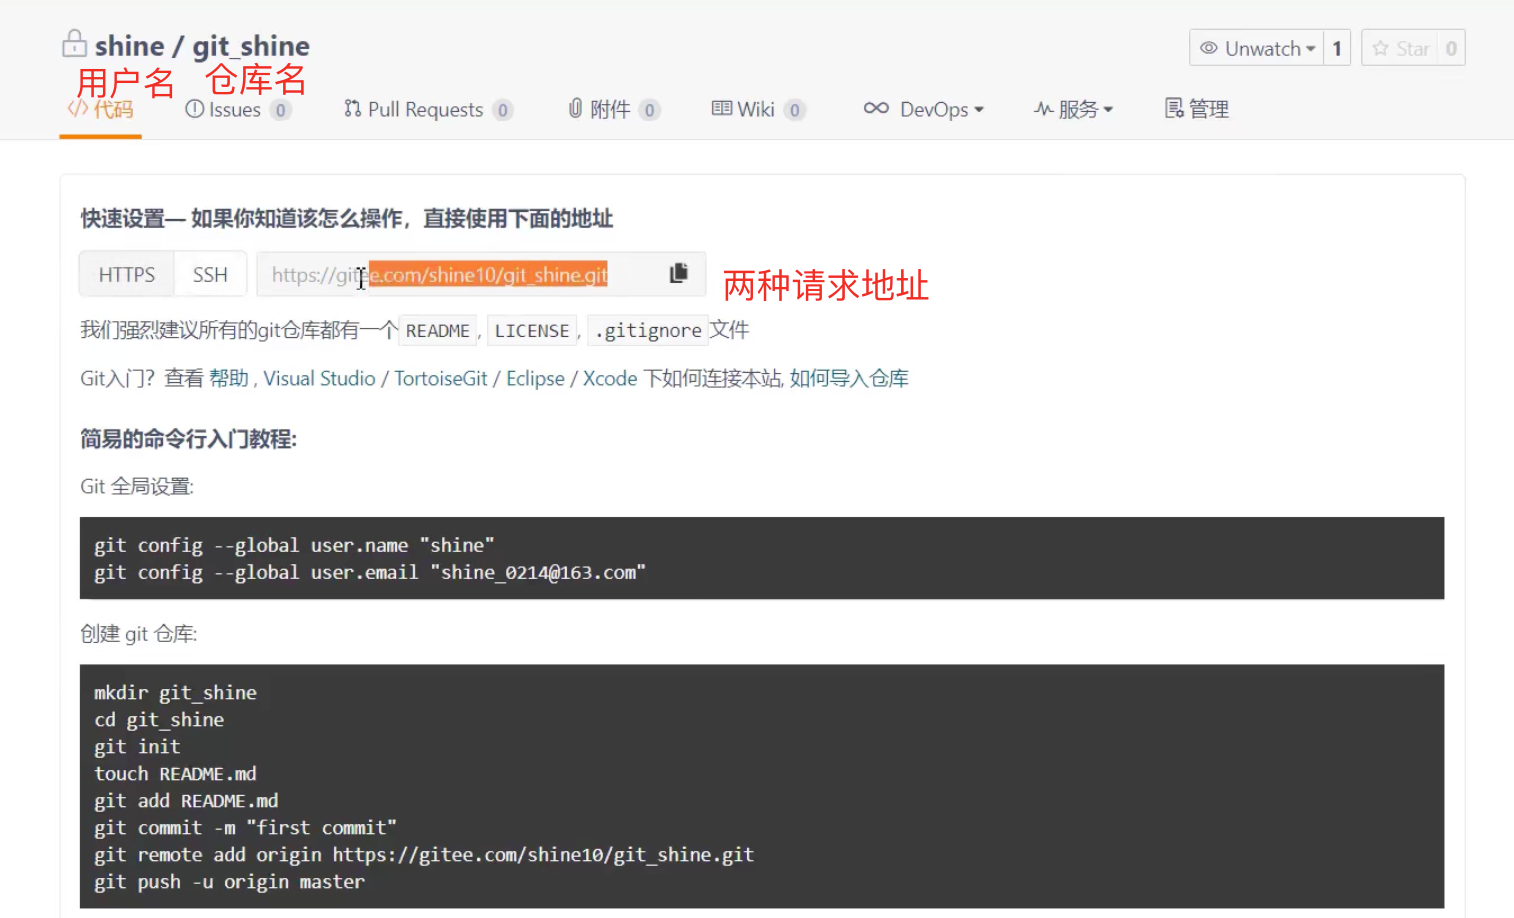Click the 附件 paperclip icon
This screenshot has width=1514, height=918.
(575, 108)
